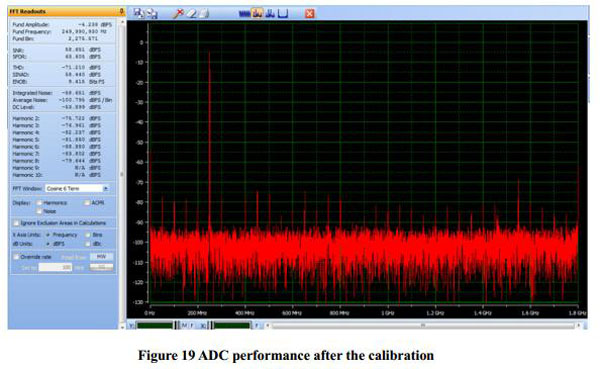Click the X-axis zoom slider below plot
Screen dimensions: 600x369
[x=232, y=325]
